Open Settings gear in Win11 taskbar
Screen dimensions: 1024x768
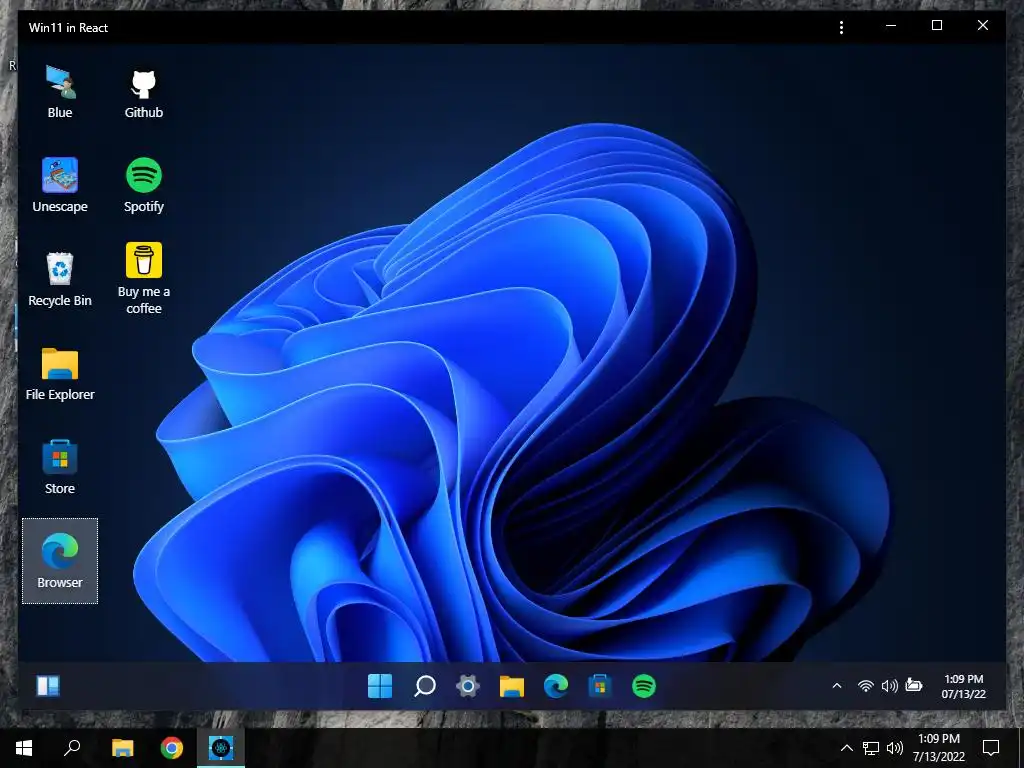pyautogui.click(x=468, y=686)
